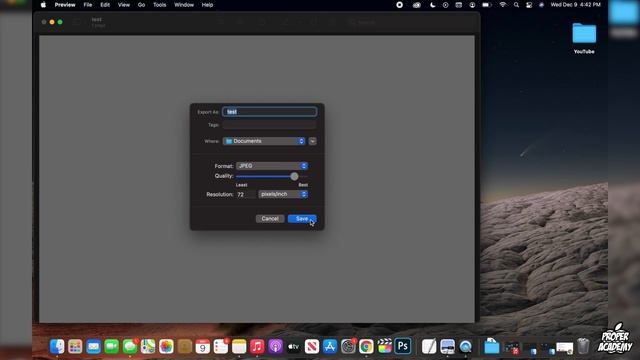Click the Resolution value field showing 72
This screenshot has height=360, width=640.
coord(245,194)
